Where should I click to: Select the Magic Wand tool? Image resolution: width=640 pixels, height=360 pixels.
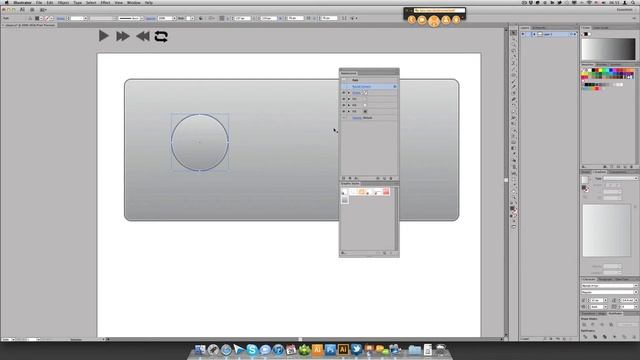tap(514, 45)
